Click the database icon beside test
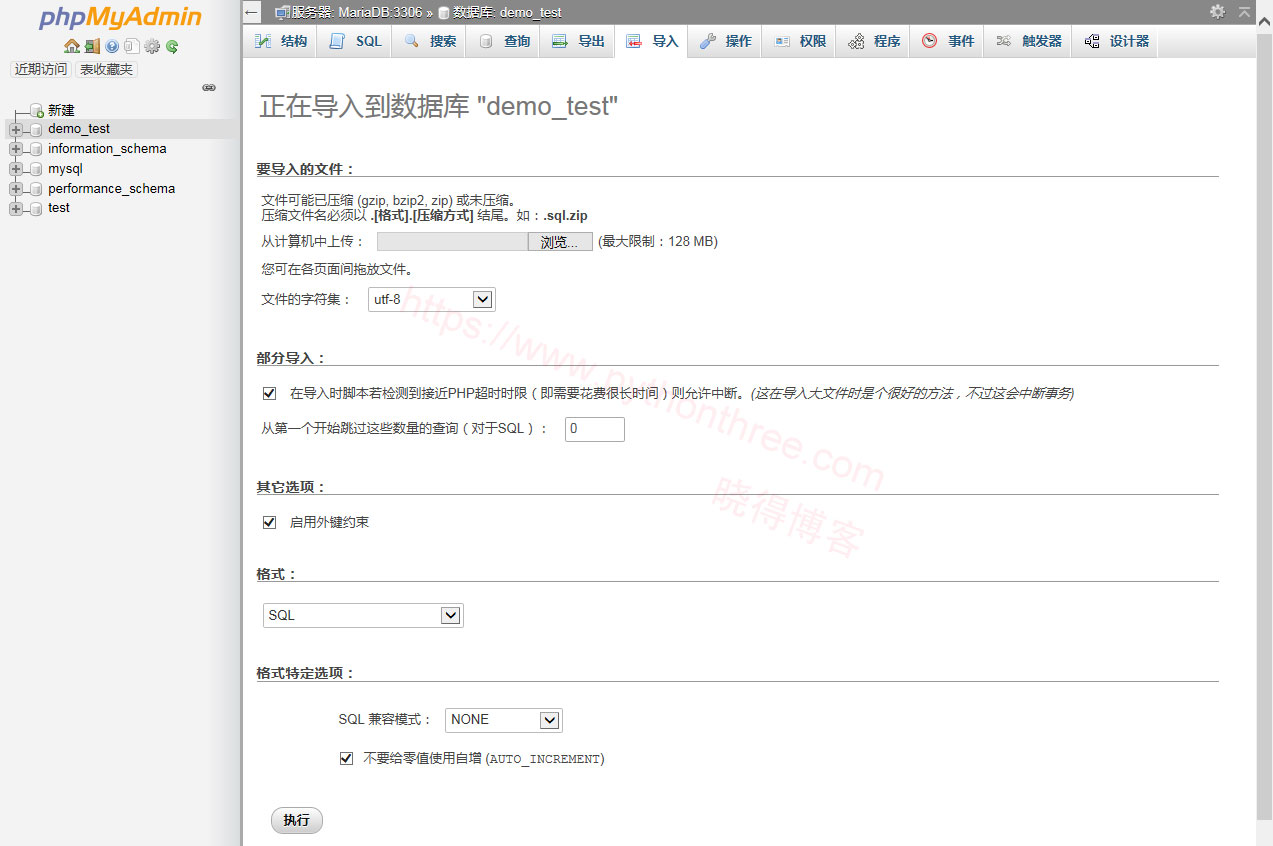 (37, 208)
